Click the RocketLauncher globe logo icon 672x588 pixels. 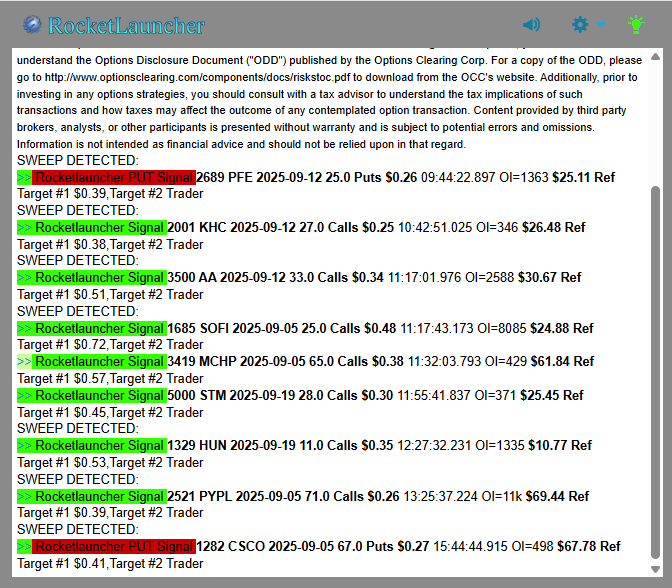tap(33, 25)
